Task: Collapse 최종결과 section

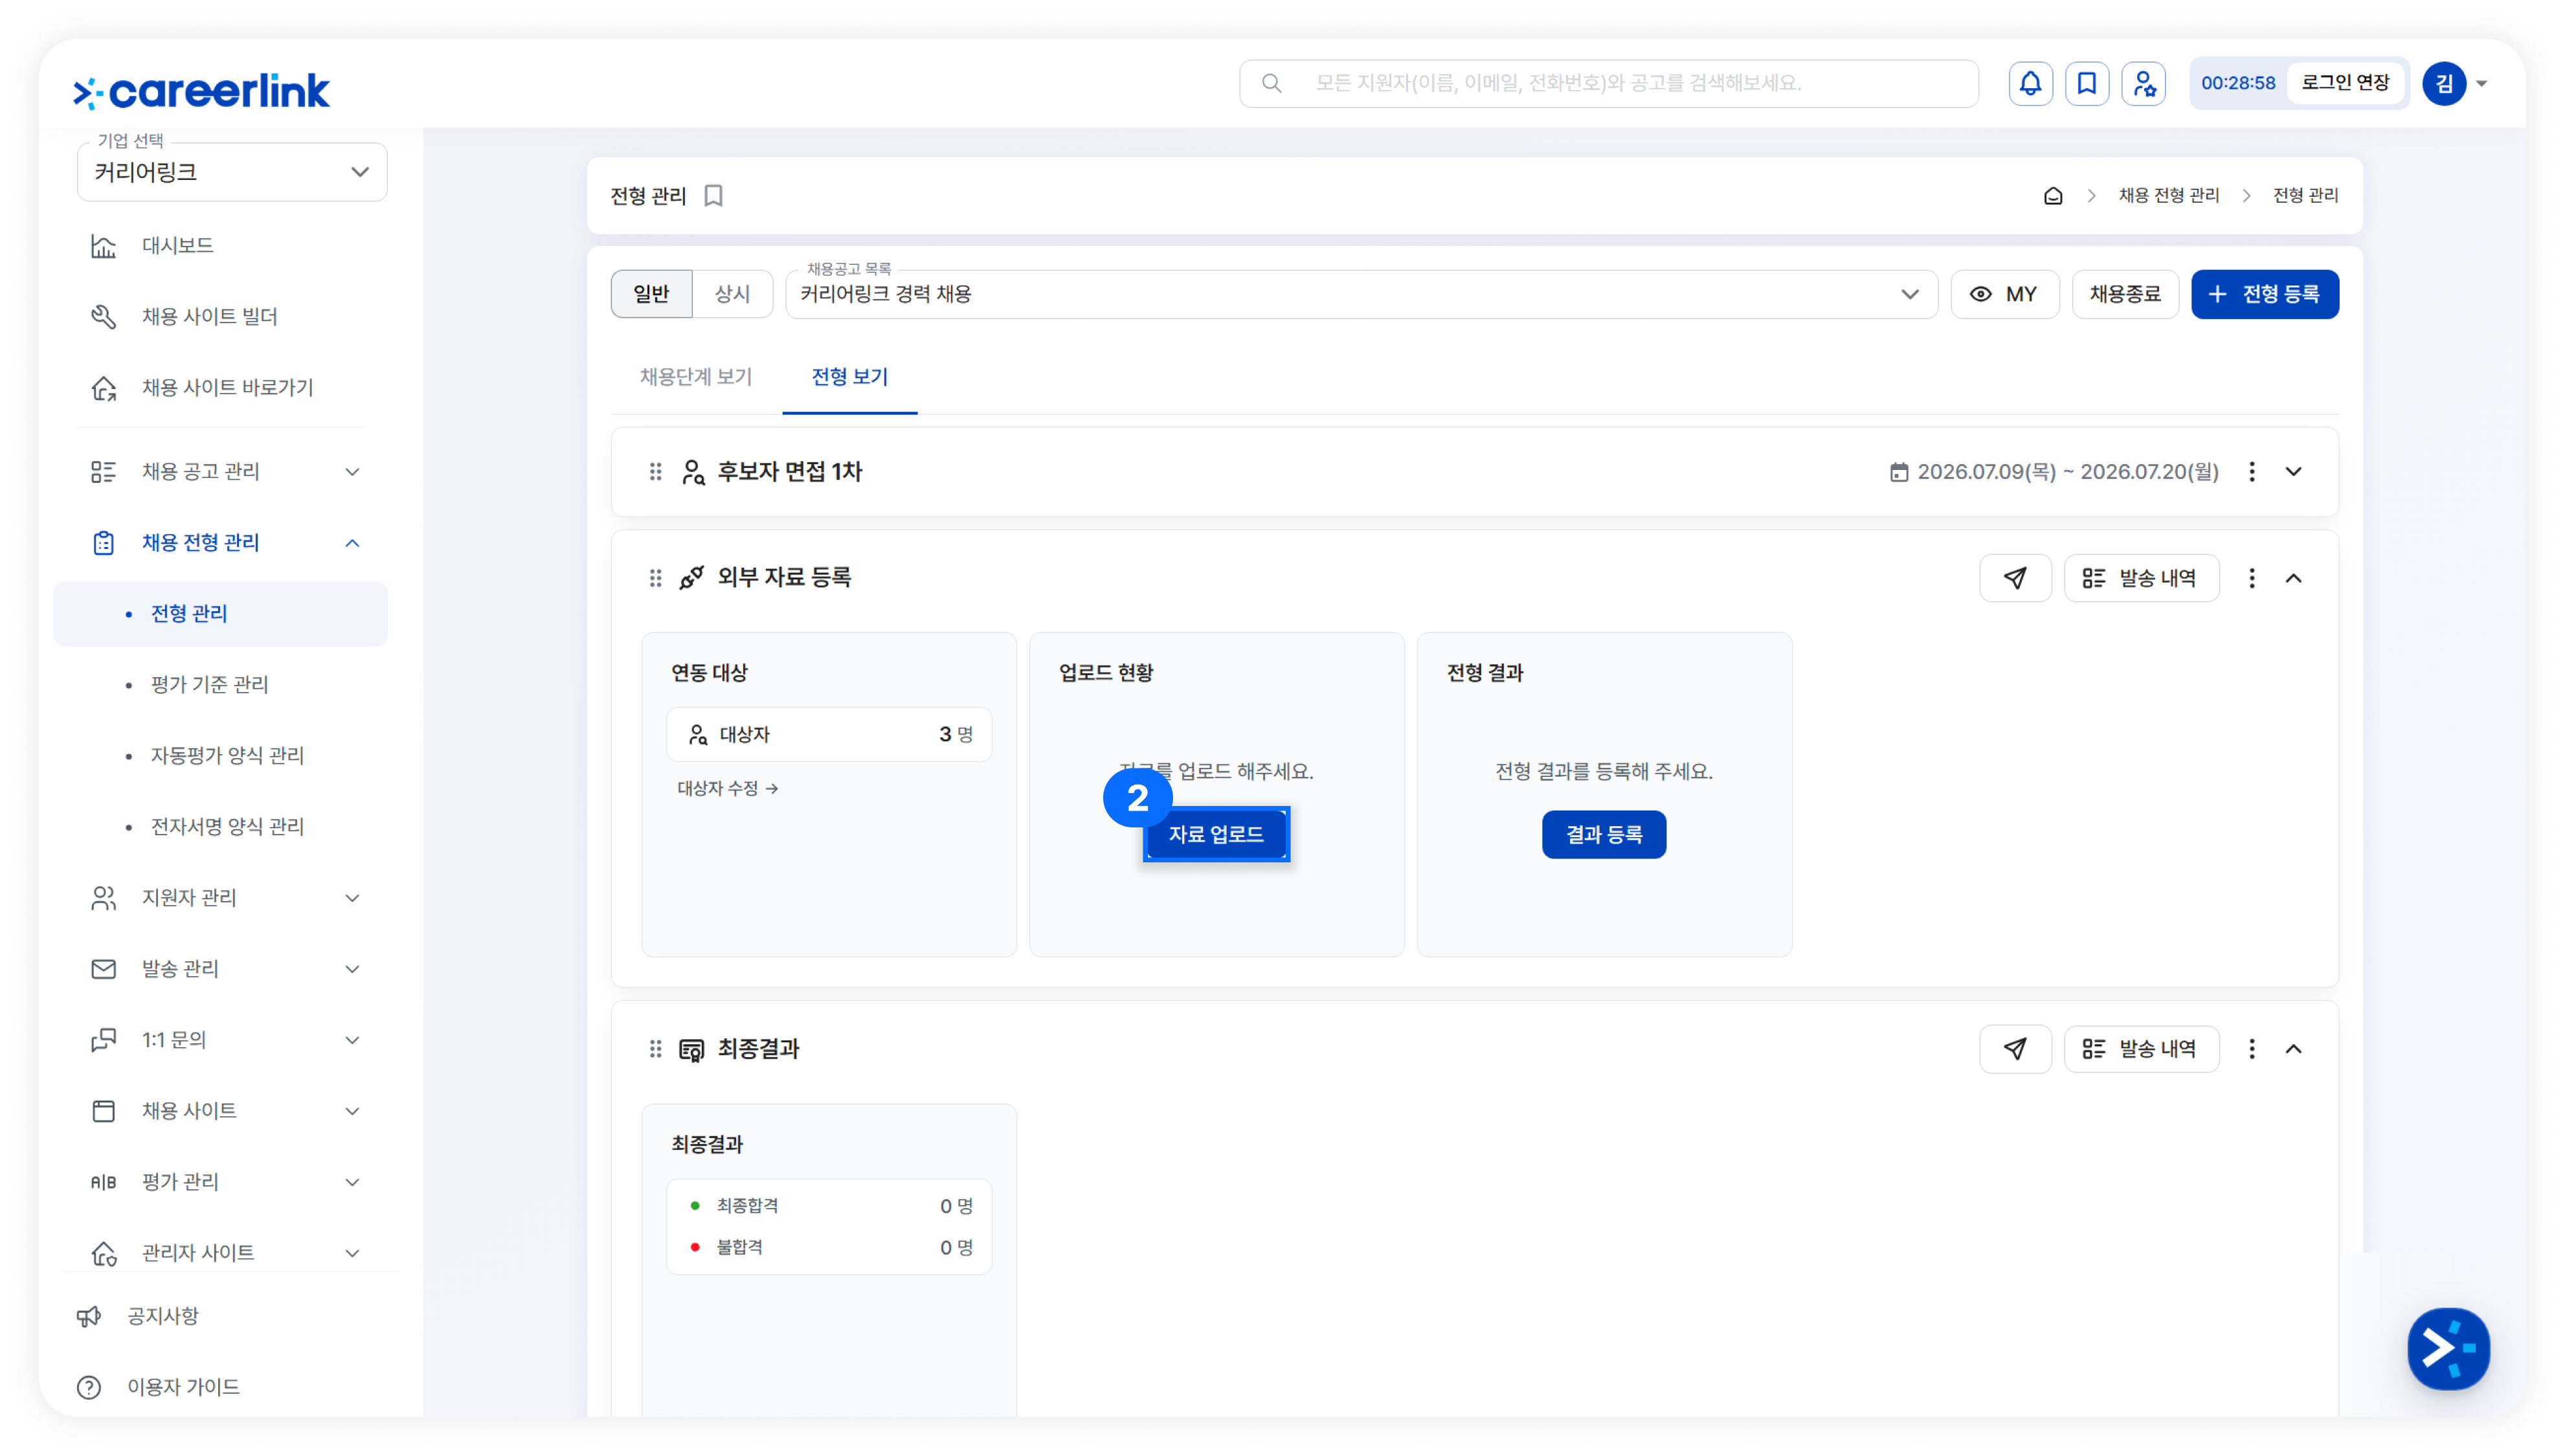Action: coord(2293,1049)
